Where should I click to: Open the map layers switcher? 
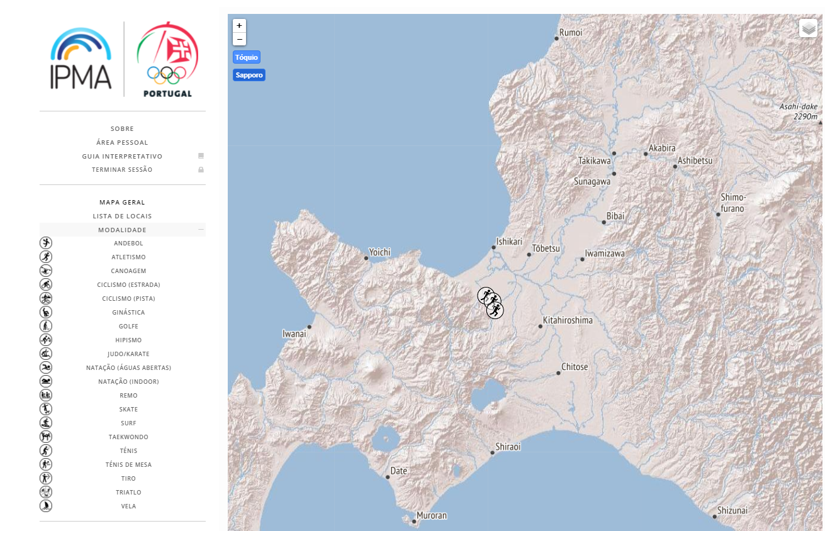tap(808, 28)
